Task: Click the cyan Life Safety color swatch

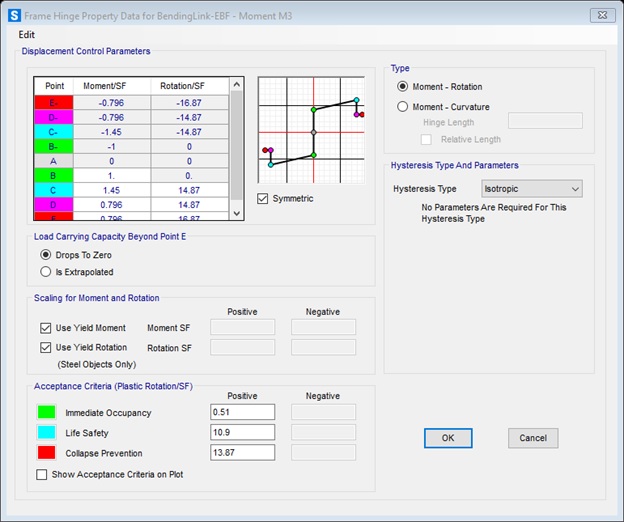Action: [x=46, y=432]
